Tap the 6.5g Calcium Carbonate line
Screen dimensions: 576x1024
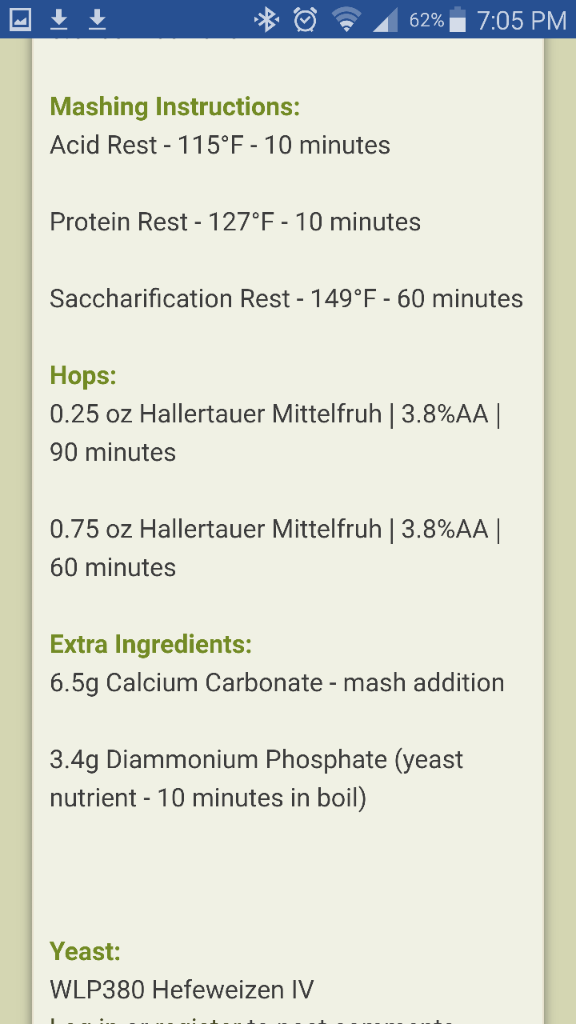tap(277, 683)
